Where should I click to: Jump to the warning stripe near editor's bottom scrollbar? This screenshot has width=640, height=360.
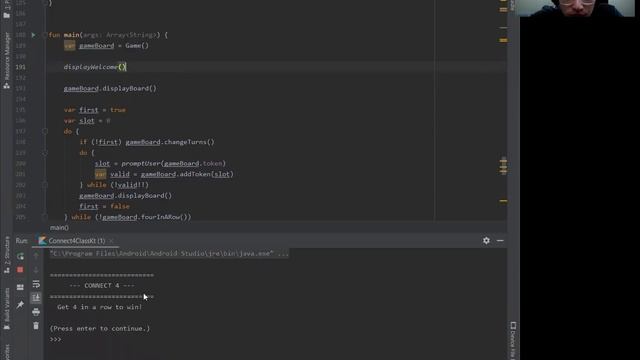tap(503, 201)
